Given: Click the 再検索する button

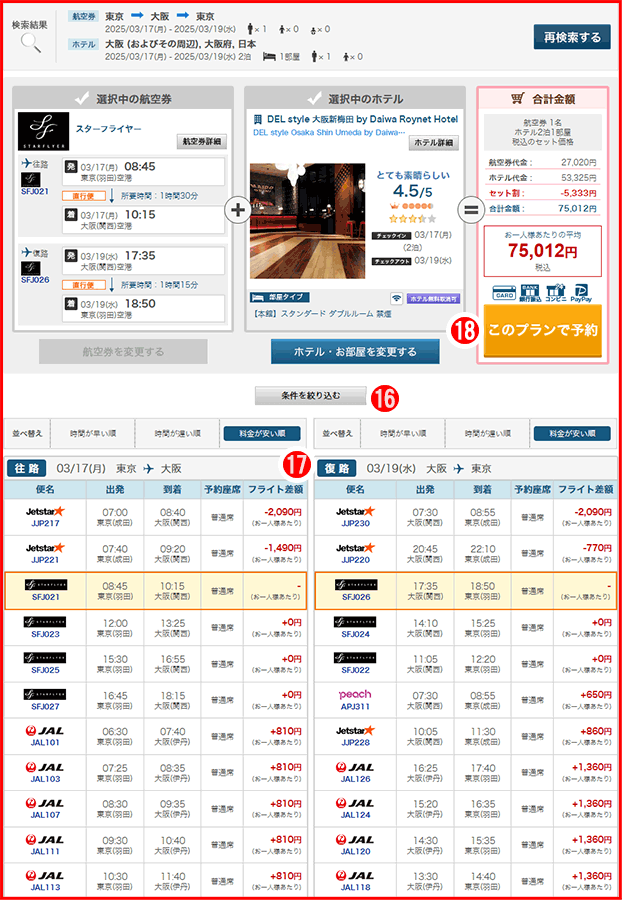Looking at the screenshot, I should (x=571, y=38).
